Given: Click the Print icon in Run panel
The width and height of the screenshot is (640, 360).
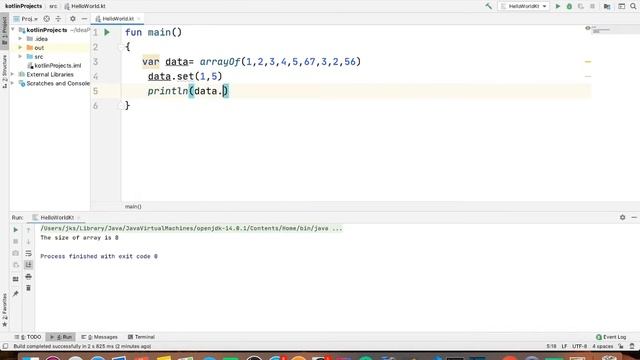Looking at the screenshot, I should tap(28, 277).
